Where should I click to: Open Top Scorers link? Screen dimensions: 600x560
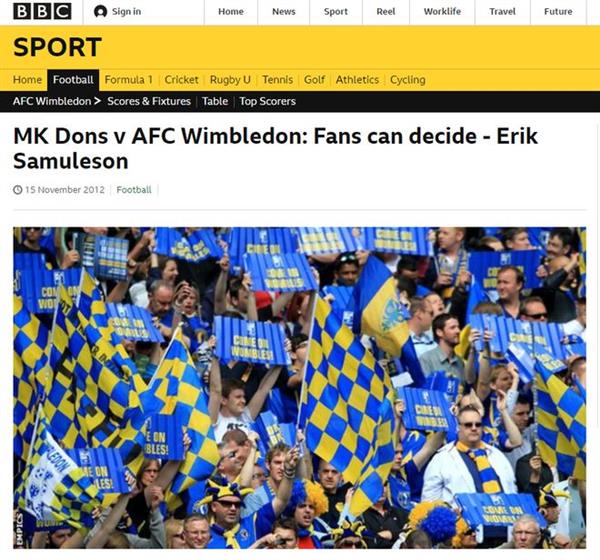267,101
